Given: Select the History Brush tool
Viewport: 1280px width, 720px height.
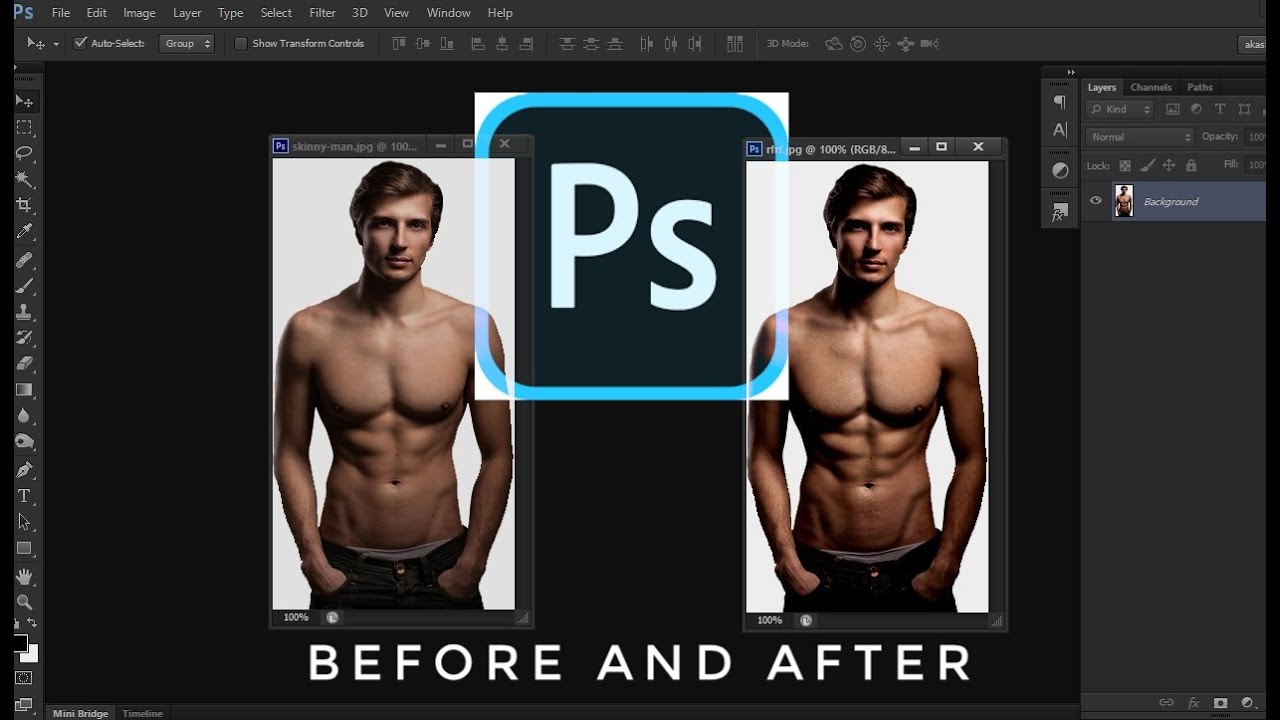Looking at the screenshot, I should tap(24, 338).
